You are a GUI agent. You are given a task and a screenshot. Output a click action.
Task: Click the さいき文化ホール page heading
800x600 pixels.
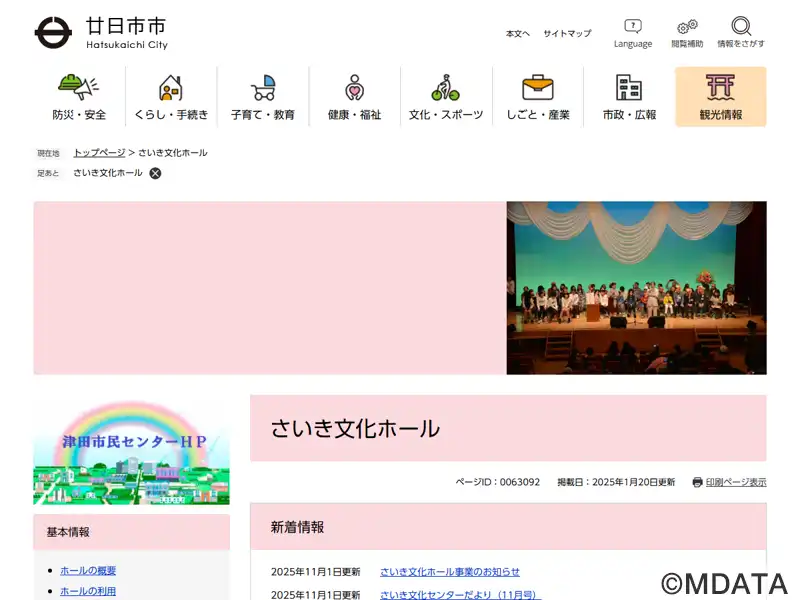click(x=355, y=428)
